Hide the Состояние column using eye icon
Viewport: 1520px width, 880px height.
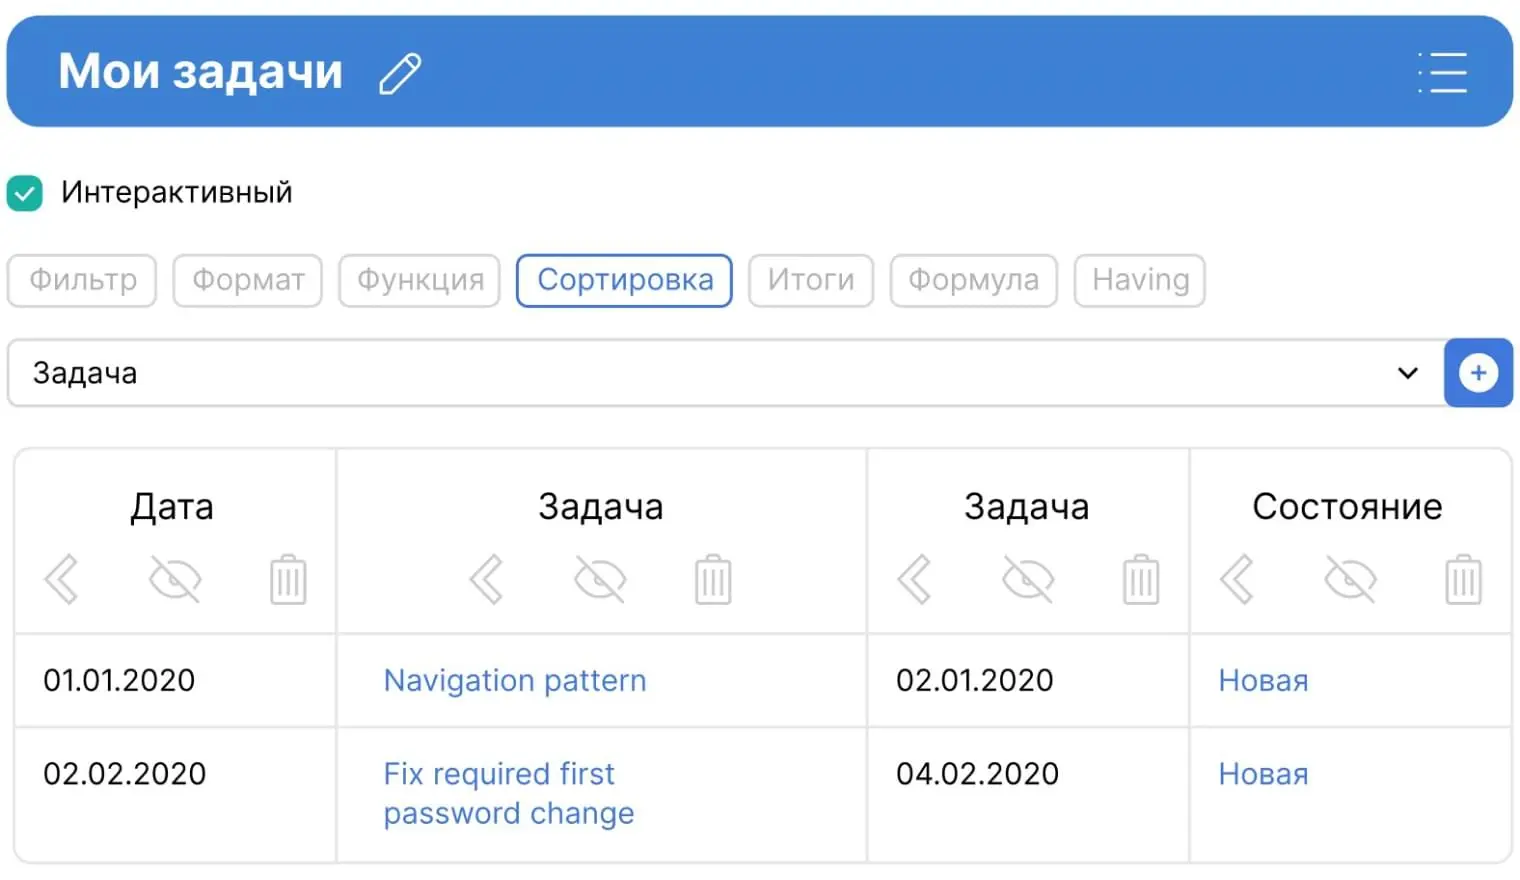click(x=1350, y=579)
